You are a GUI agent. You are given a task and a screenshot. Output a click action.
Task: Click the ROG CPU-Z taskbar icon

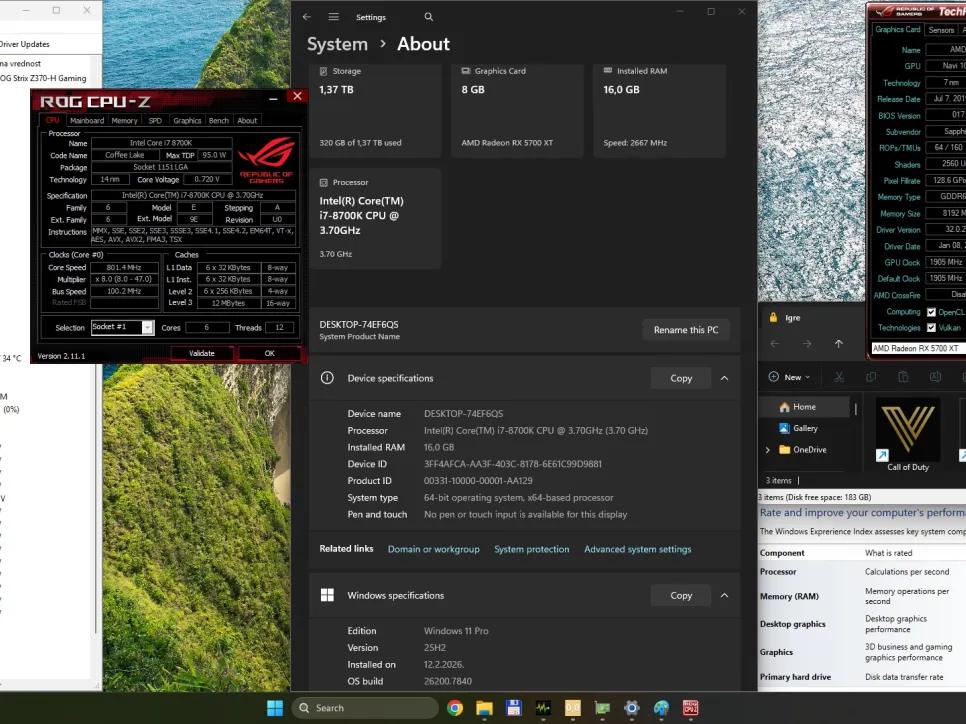click(x=690, y=708)
